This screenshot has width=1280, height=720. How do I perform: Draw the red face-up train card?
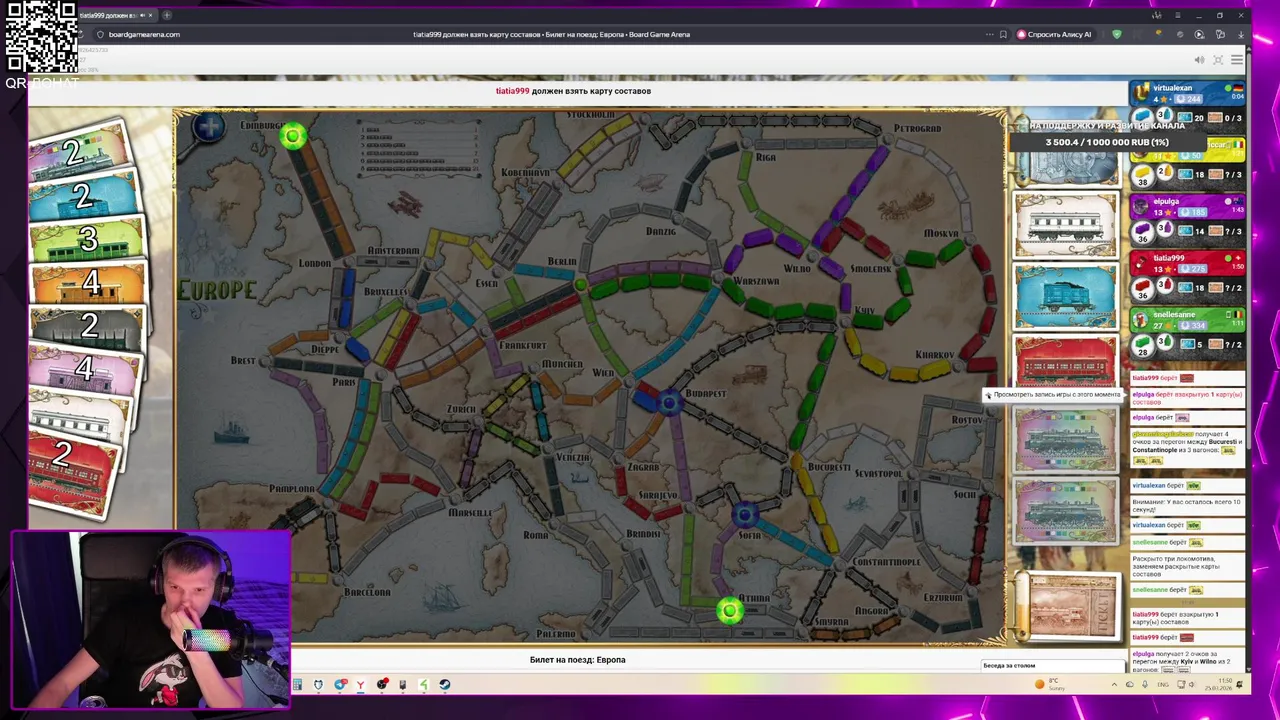pyautogui.click(x=1066, y=362)
